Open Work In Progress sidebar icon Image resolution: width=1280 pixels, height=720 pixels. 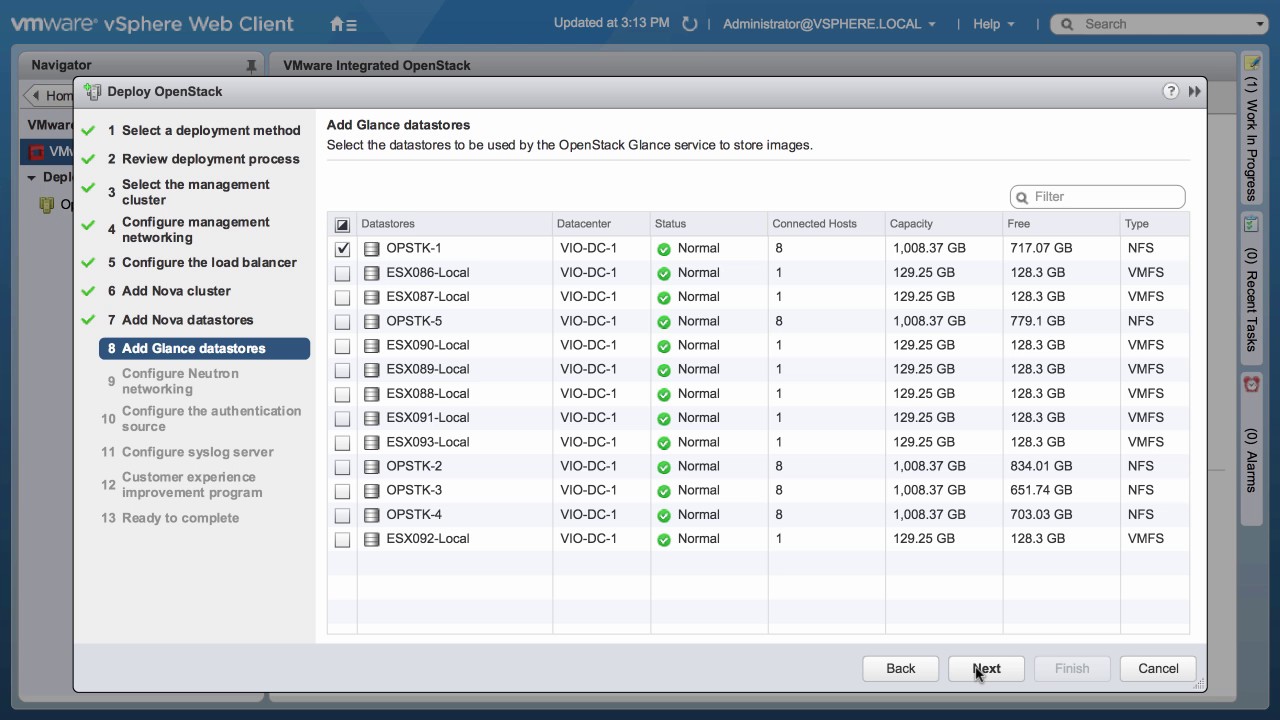1251,63
